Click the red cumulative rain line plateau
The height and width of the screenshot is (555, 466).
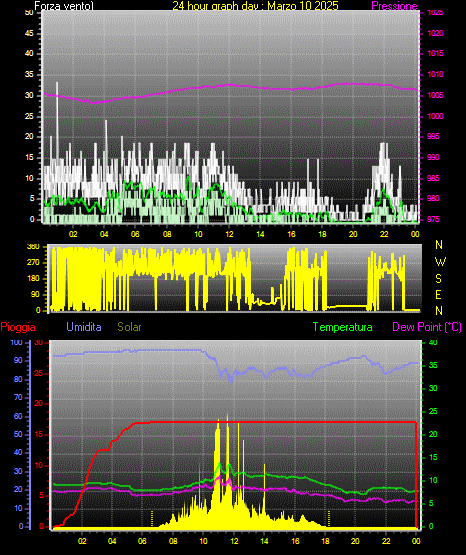(x=283, y=422)
